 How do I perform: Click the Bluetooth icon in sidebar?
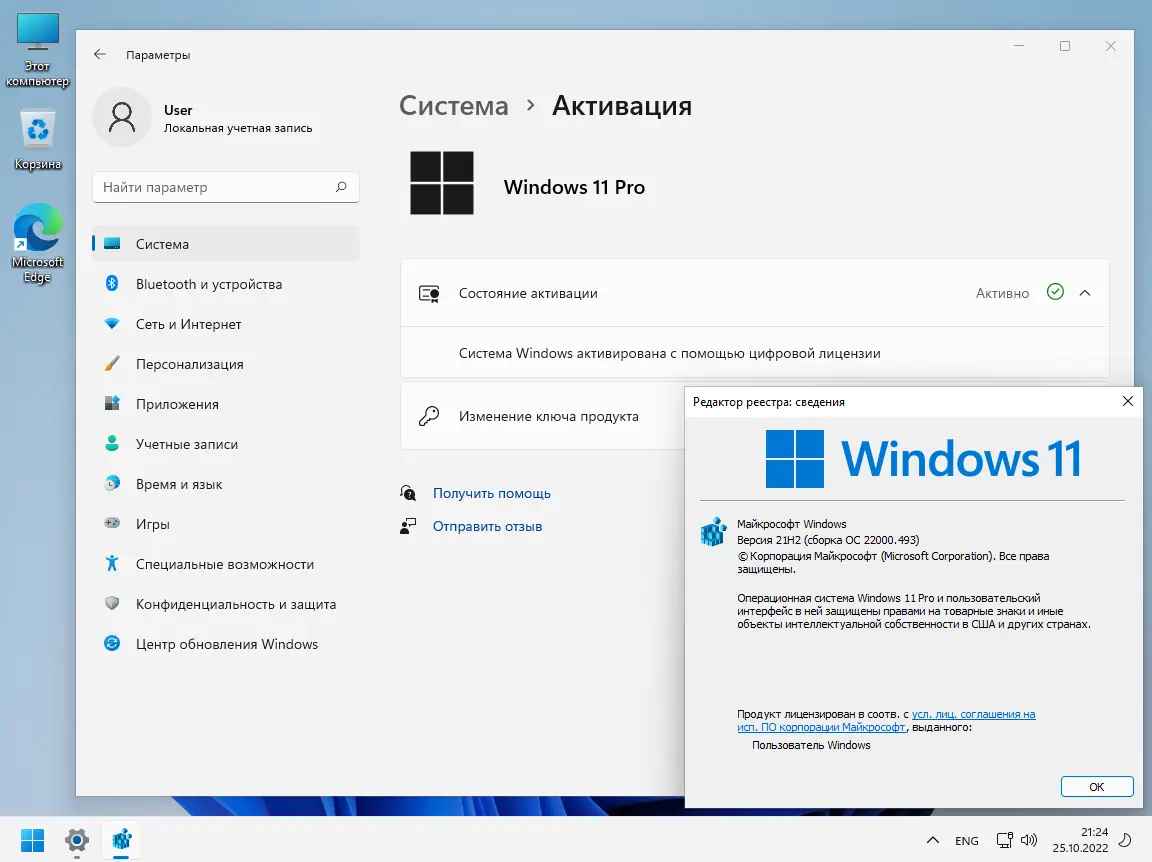pyautogui.click(x=112, y=283)
